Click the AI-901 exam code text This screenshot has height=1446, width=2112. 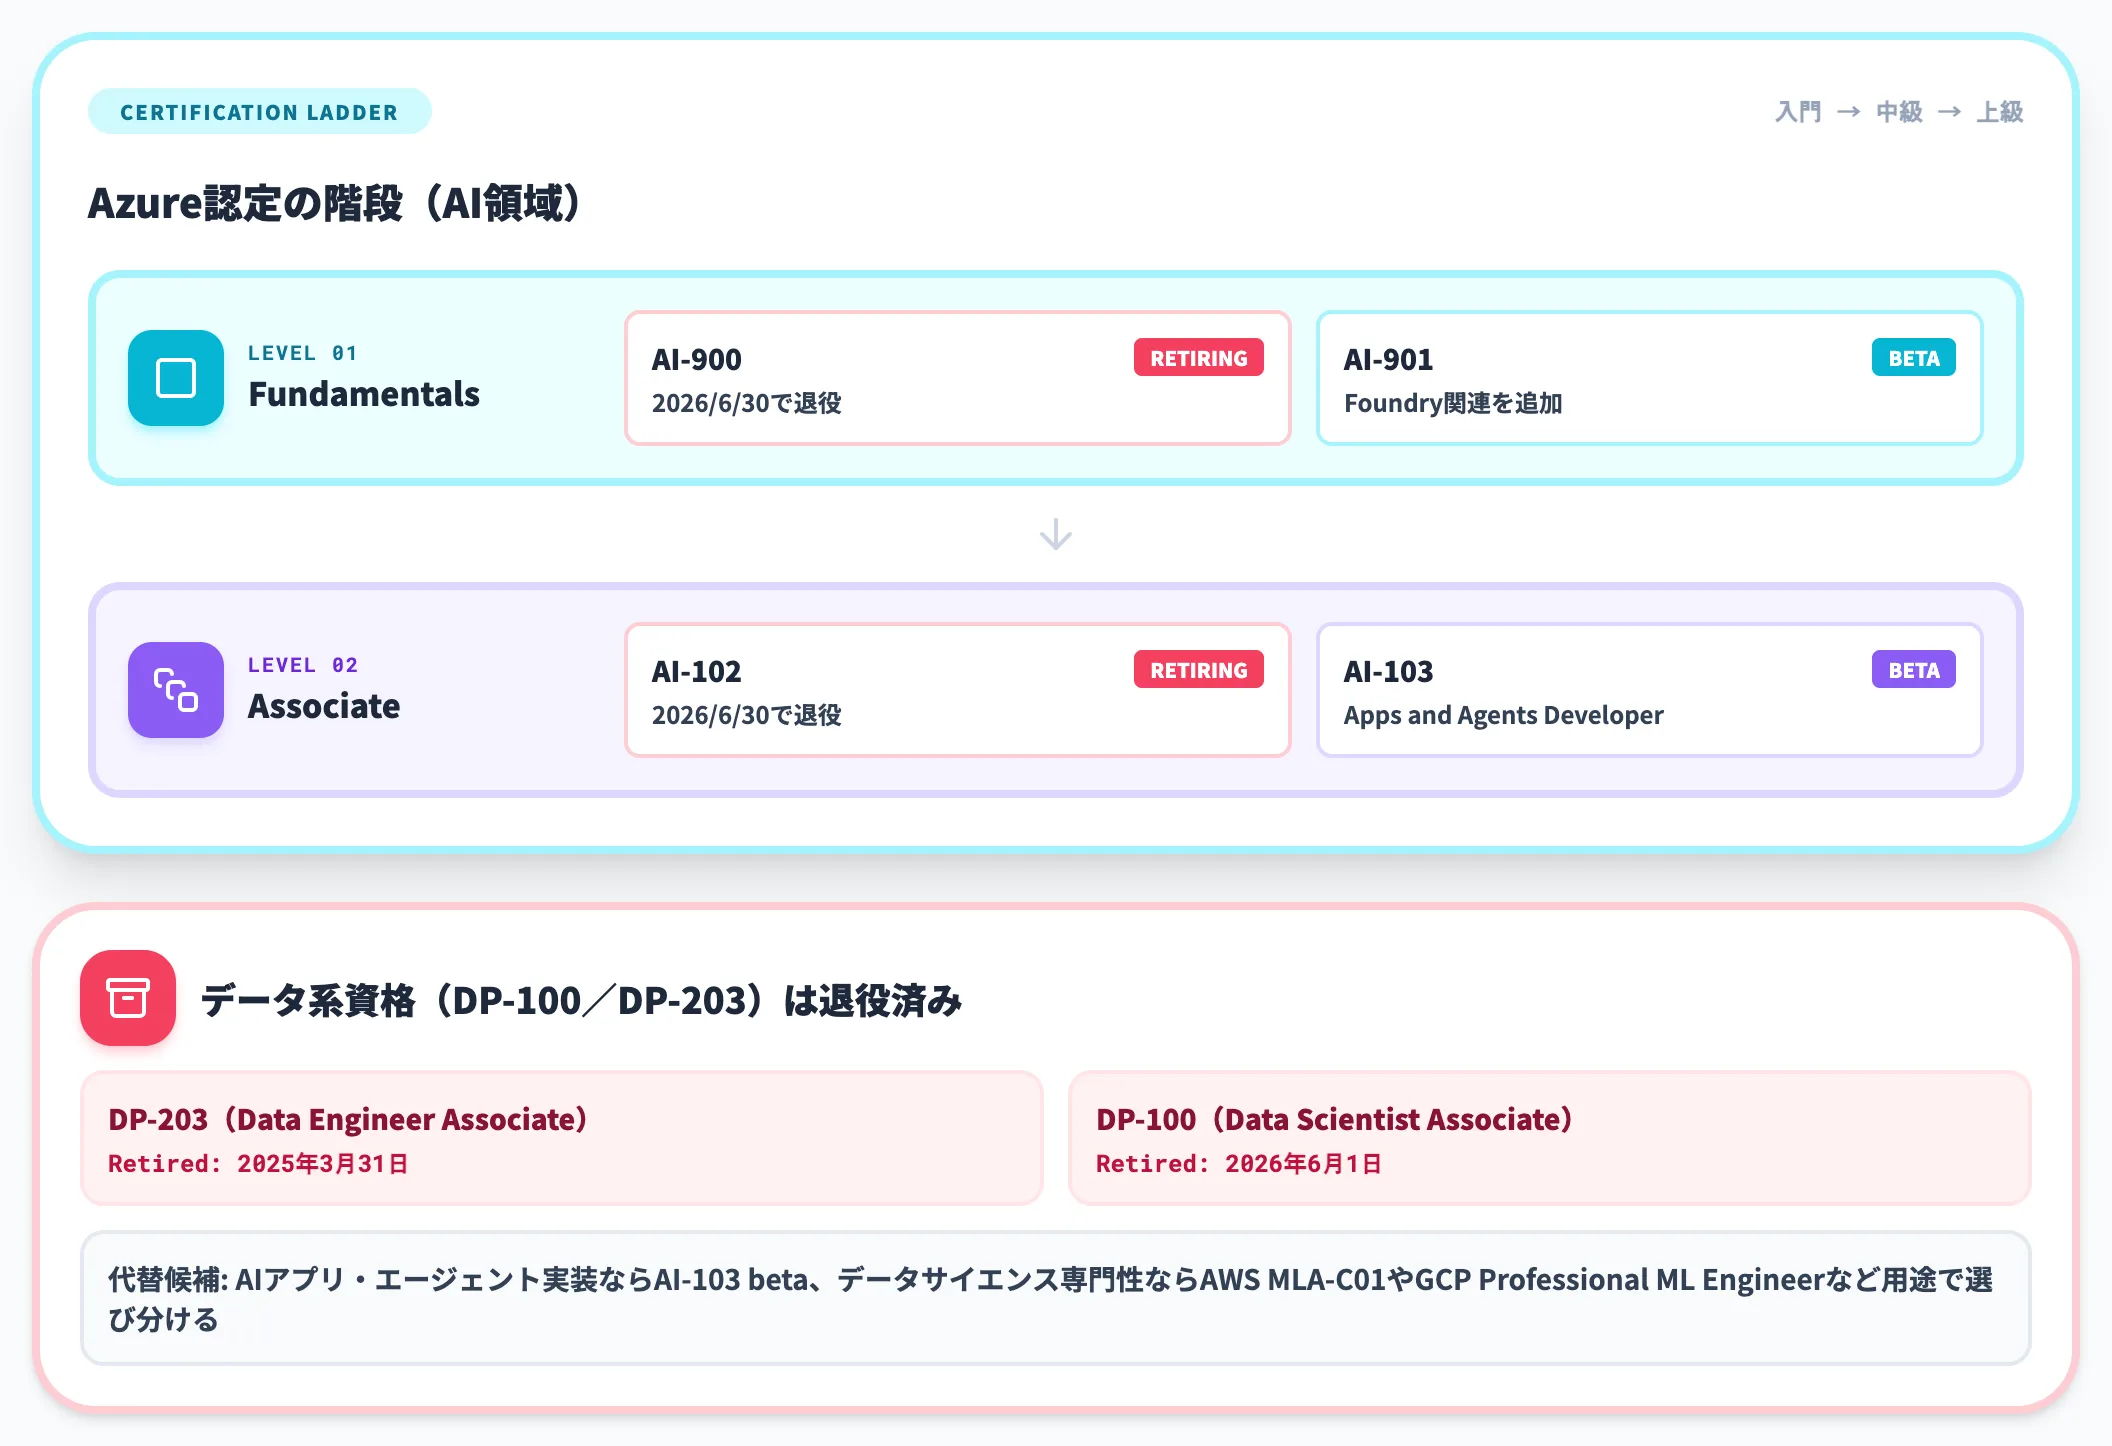(1388, 359)
